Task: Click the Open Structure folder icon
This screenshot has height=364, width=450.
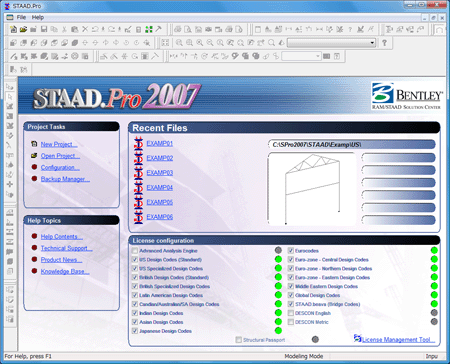Action: click(x=23, y=29)
